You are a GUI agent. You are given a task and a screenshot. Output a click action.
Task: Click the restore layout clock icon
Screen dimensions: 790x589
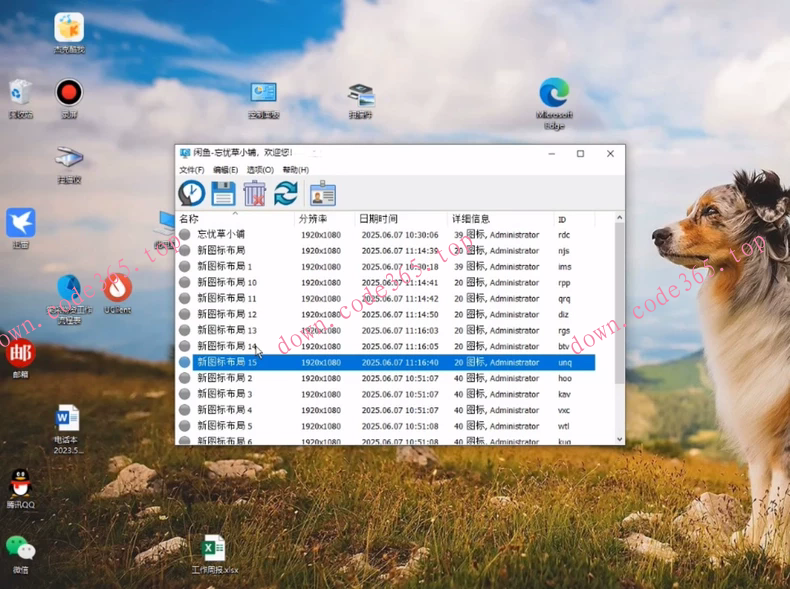191,193
